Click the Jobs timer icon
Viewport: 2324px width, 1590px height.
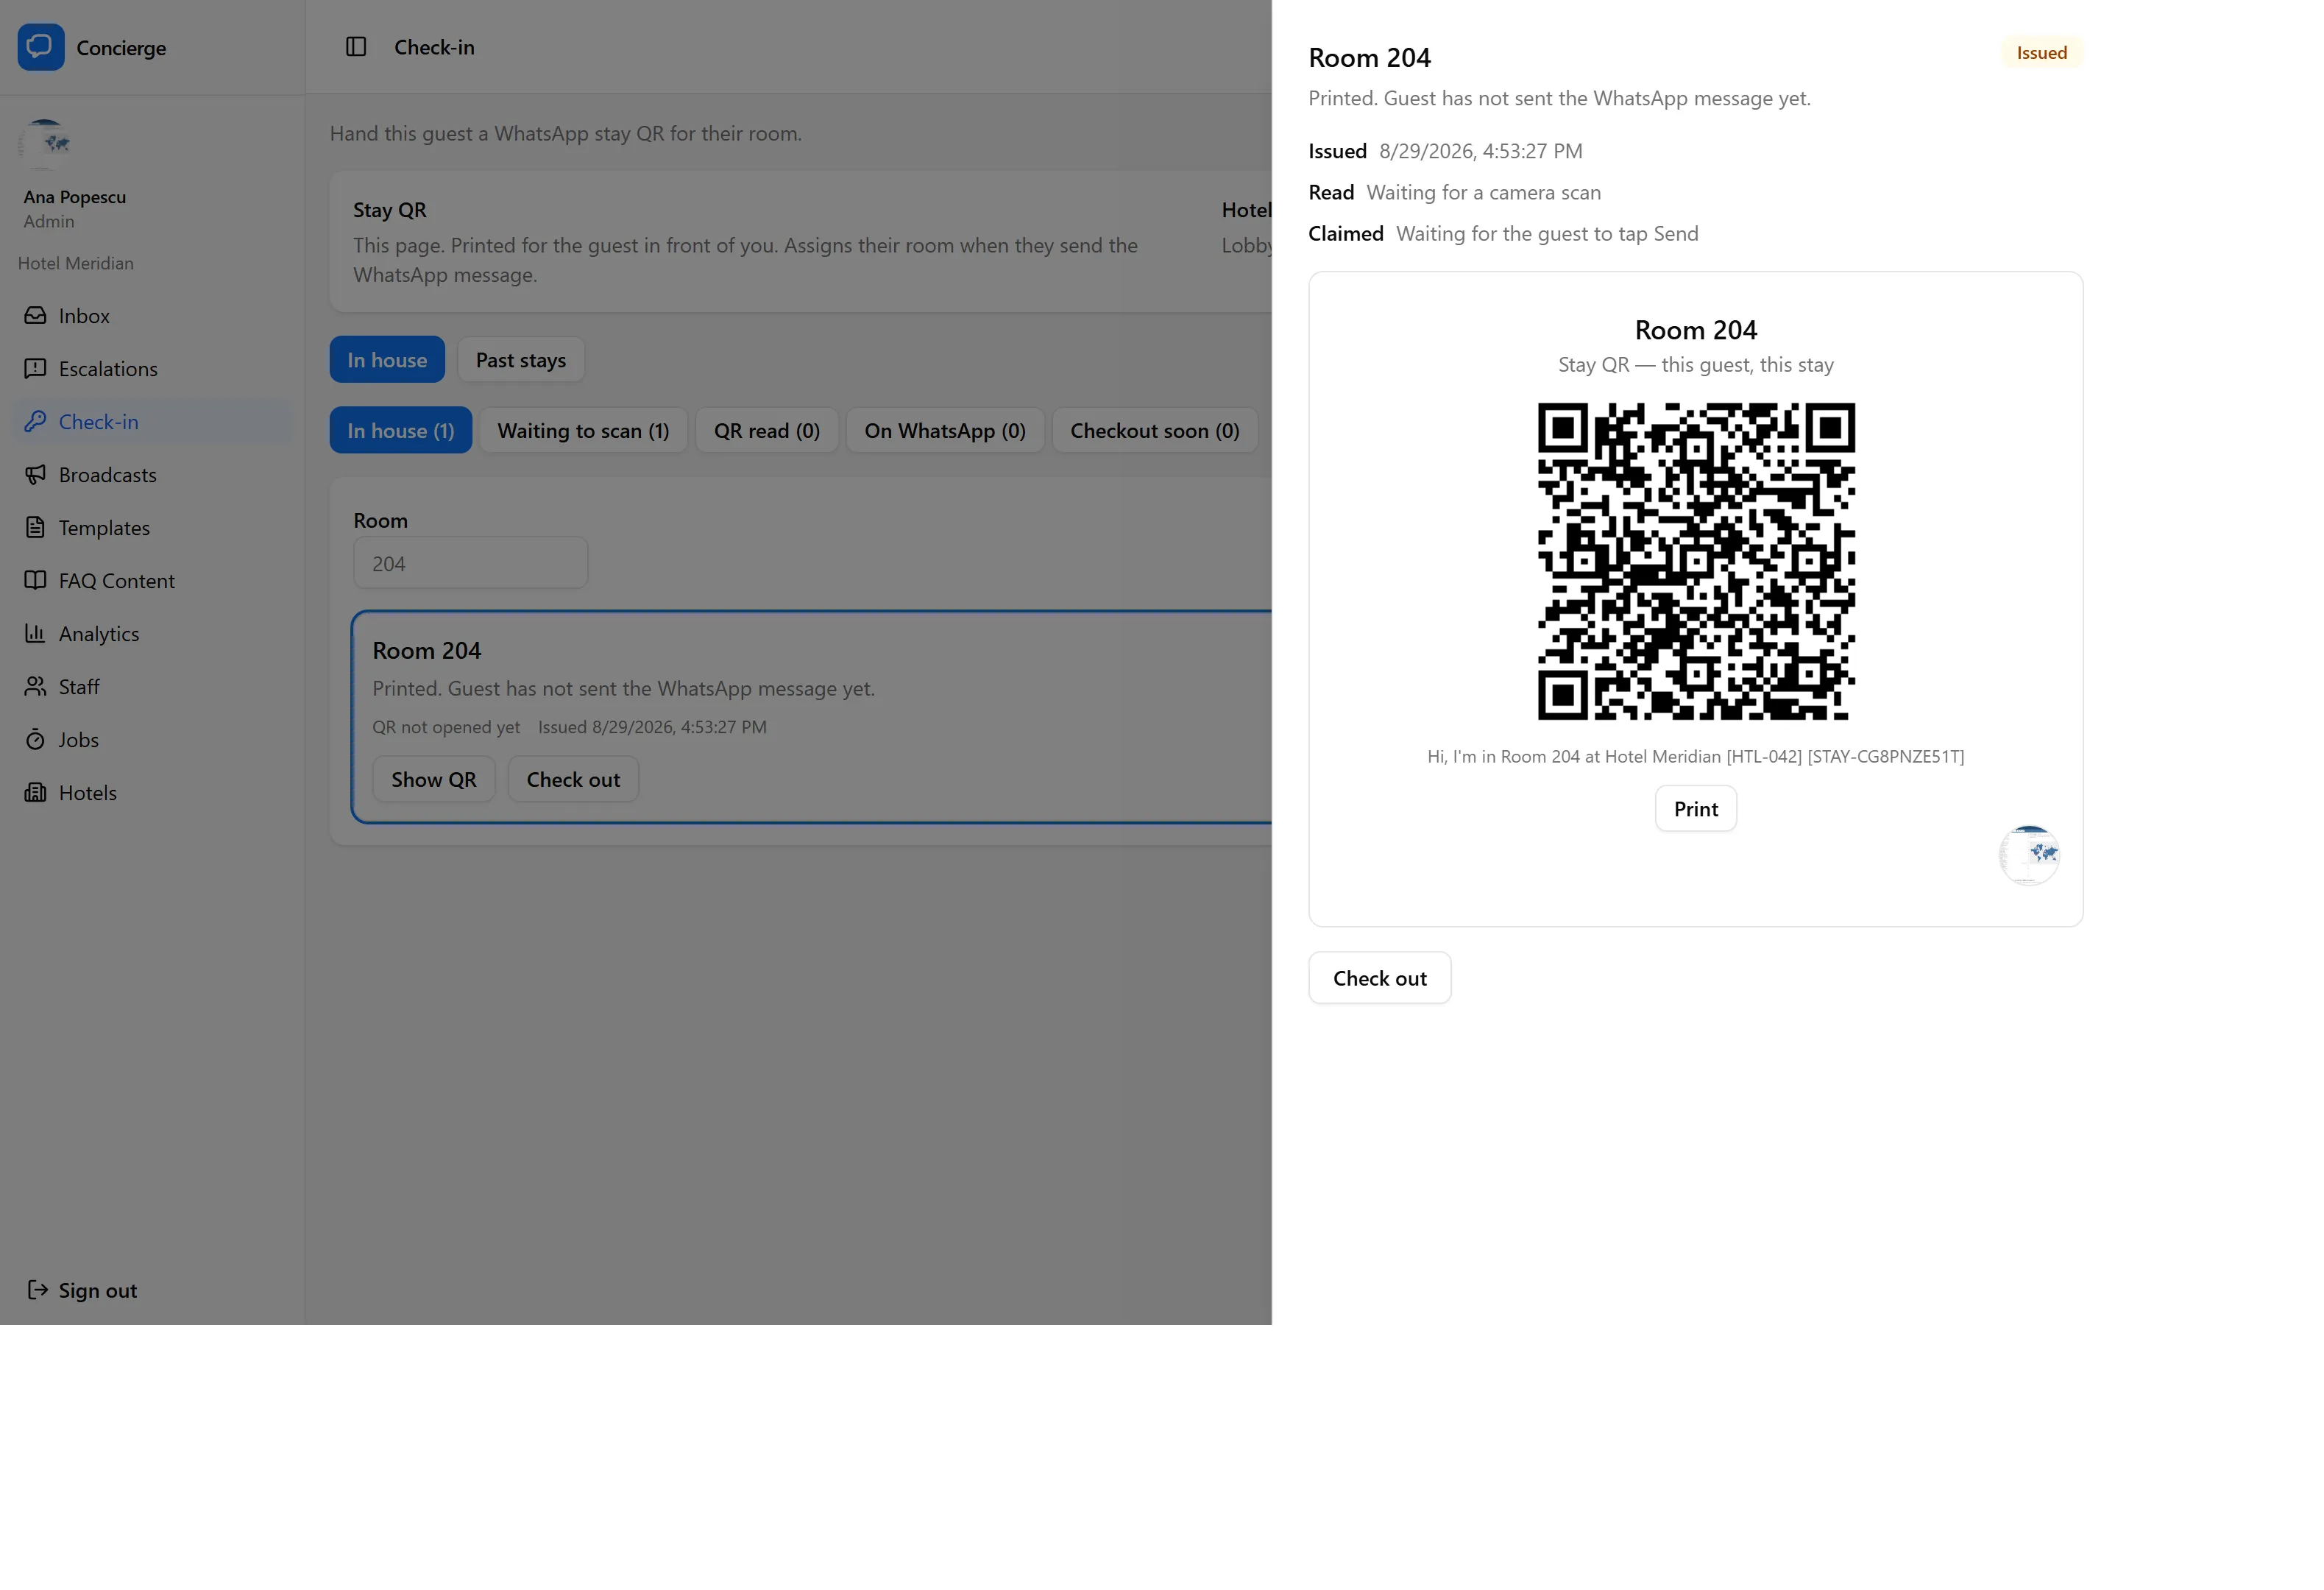coord(35,739)
